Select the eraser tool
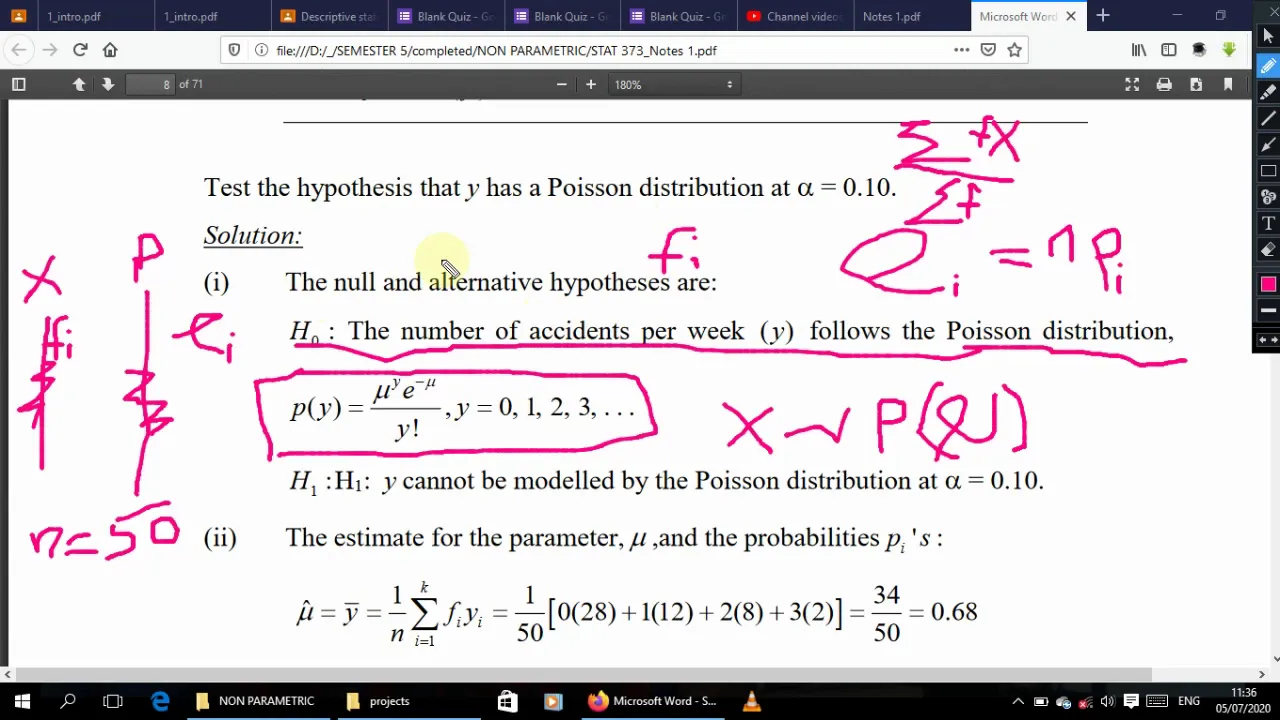1280x720 pixels. coord(1268,249)
